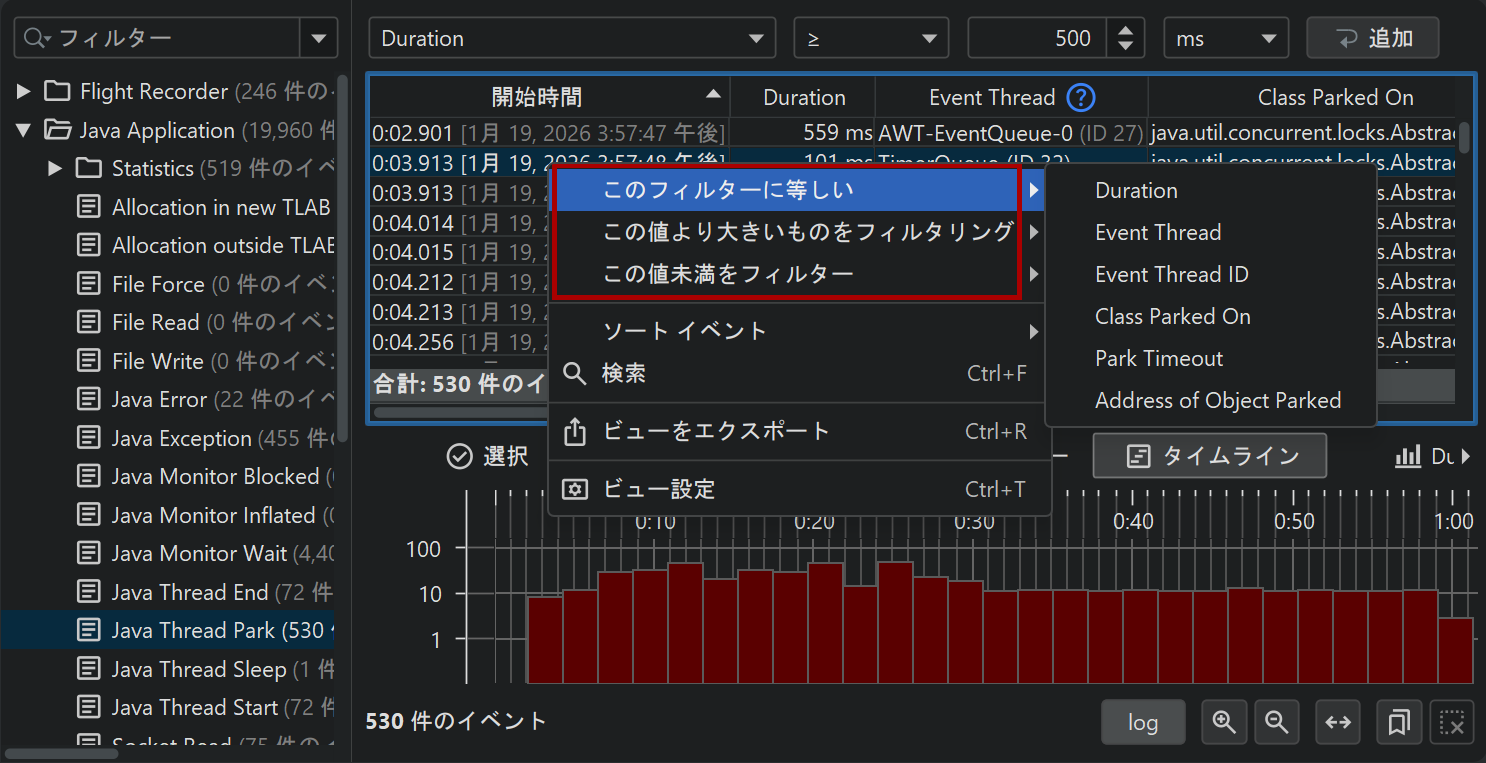Image resolution: width=1486 pixels, height=763 pixels.
Task: Click the Export View icon in menu
Action: (575, 432)
